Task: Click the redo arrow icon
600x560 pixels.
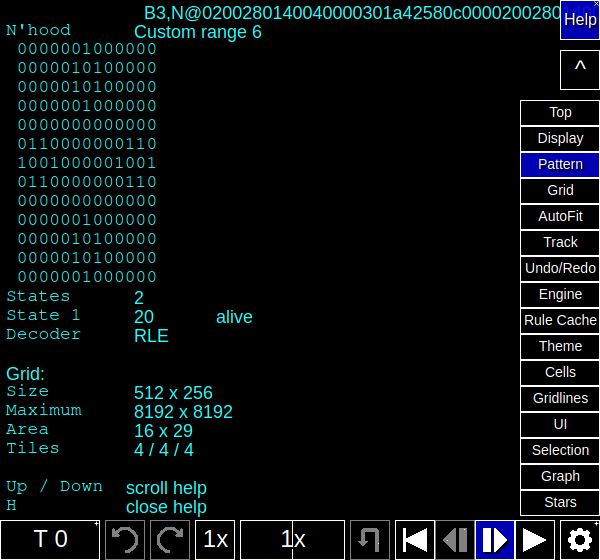Action: pos(170,540)
